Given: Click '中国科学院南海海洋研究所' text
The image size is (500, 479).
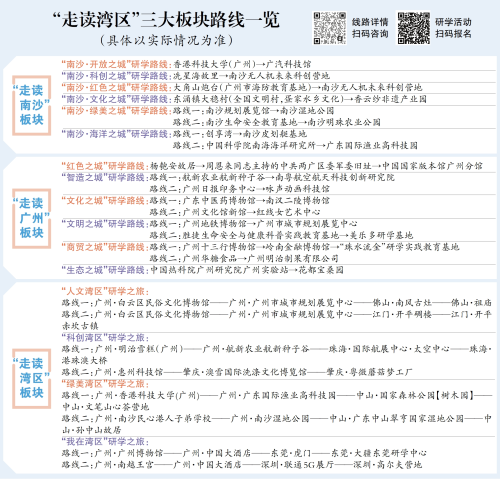Looking at the screenshot, I should pos(261,146).
